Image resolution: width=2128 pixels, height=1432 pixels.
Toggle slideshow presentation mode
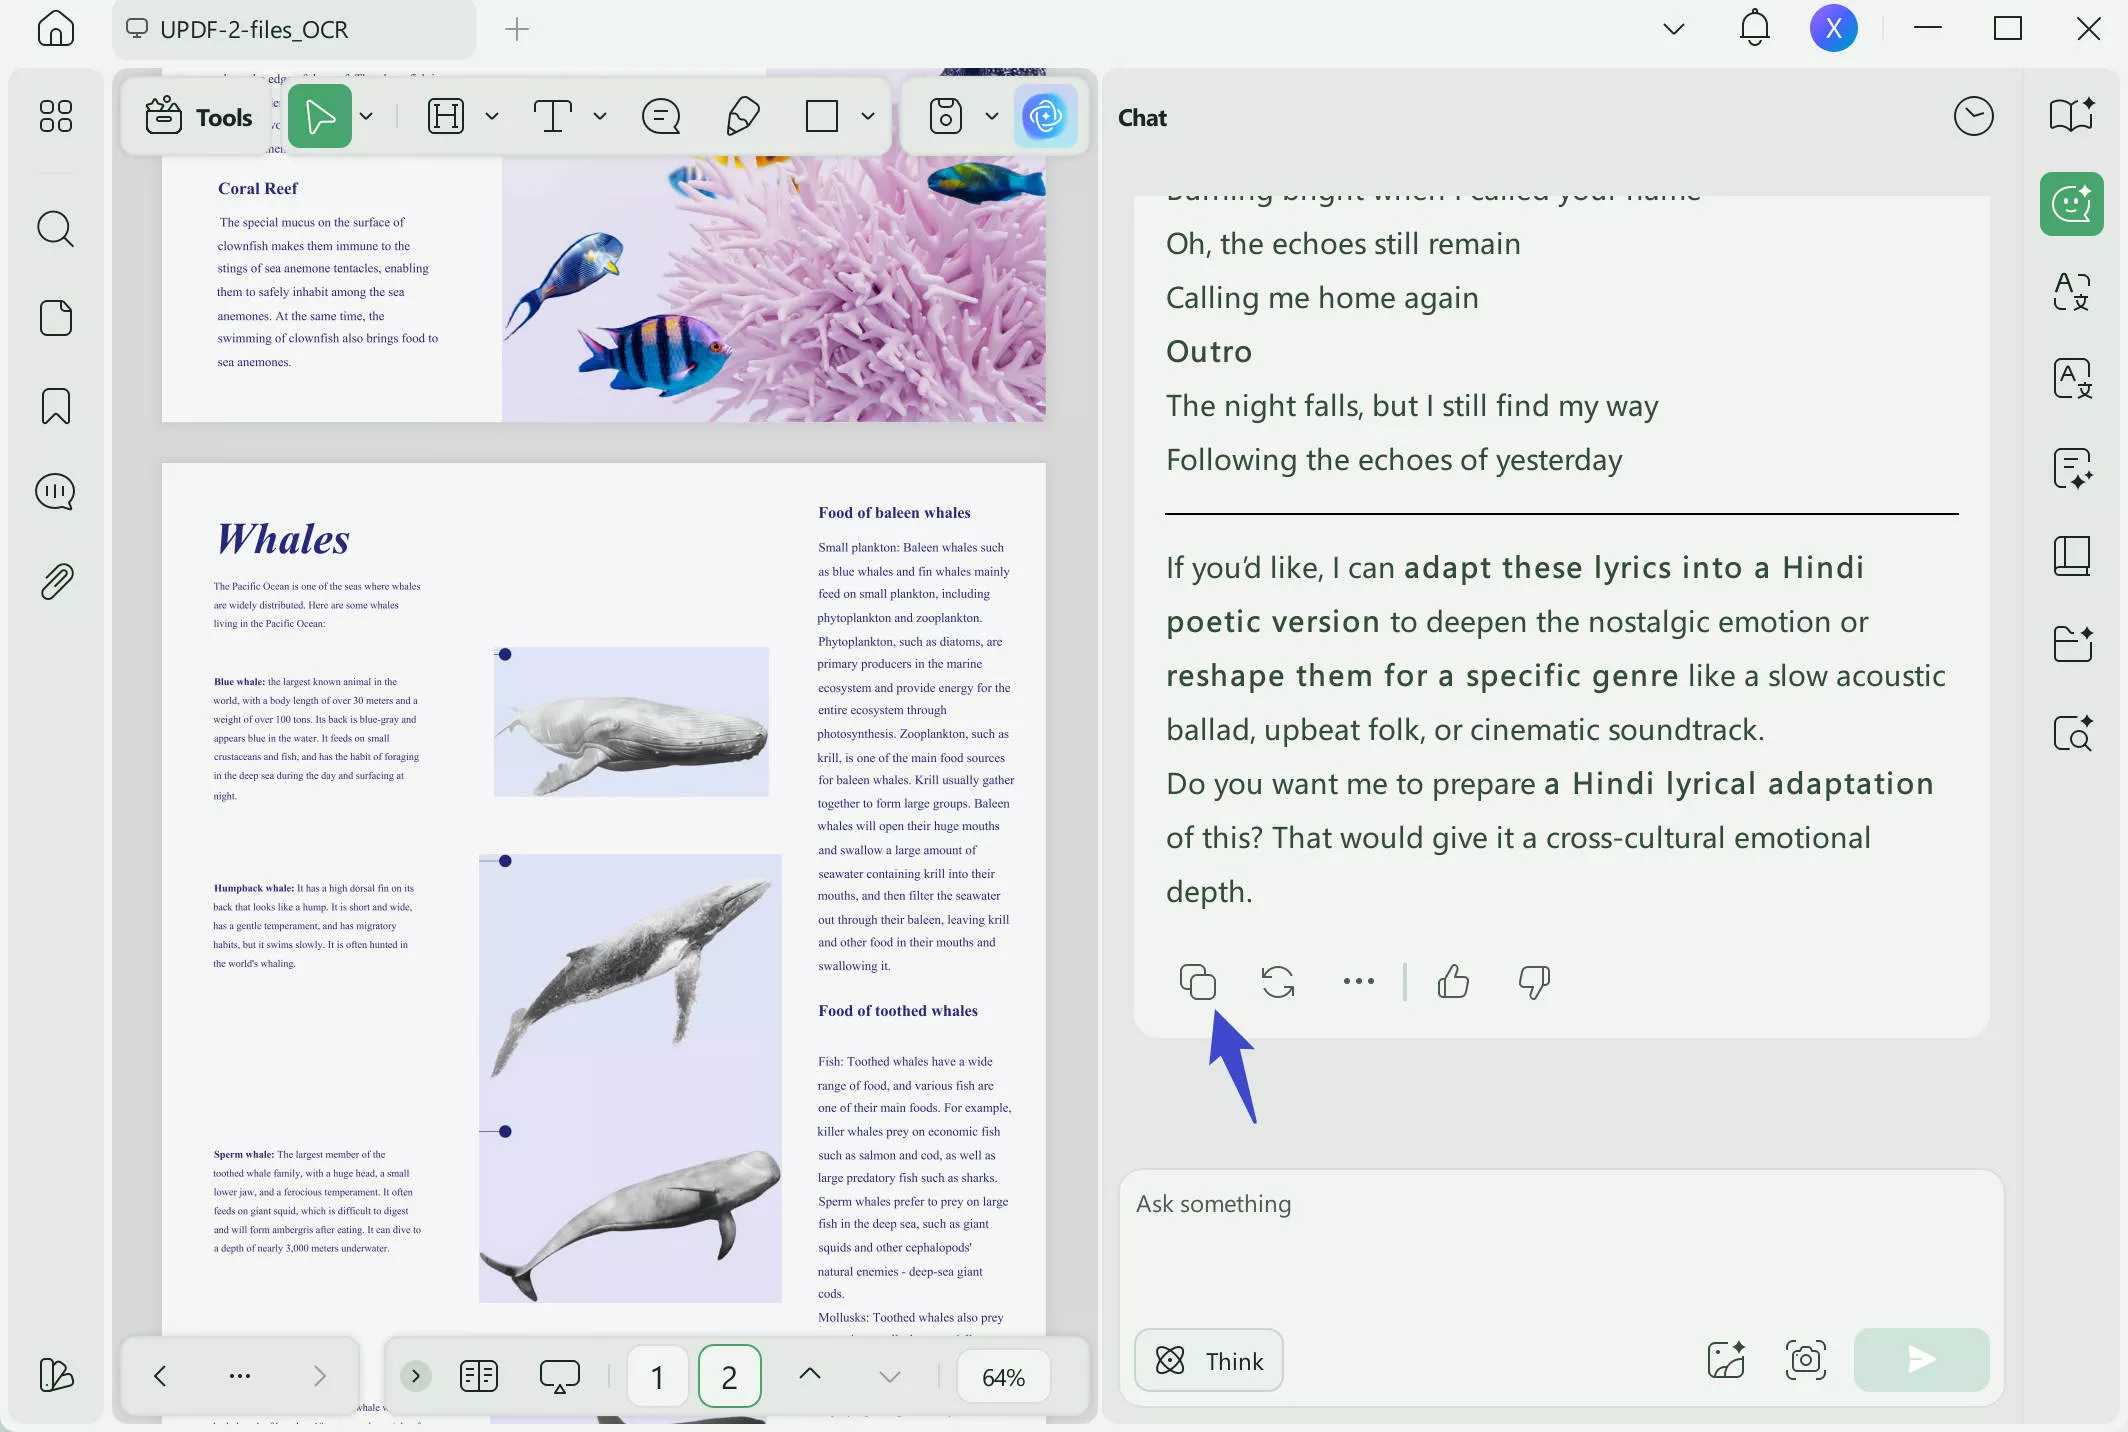coord(559,1376)
